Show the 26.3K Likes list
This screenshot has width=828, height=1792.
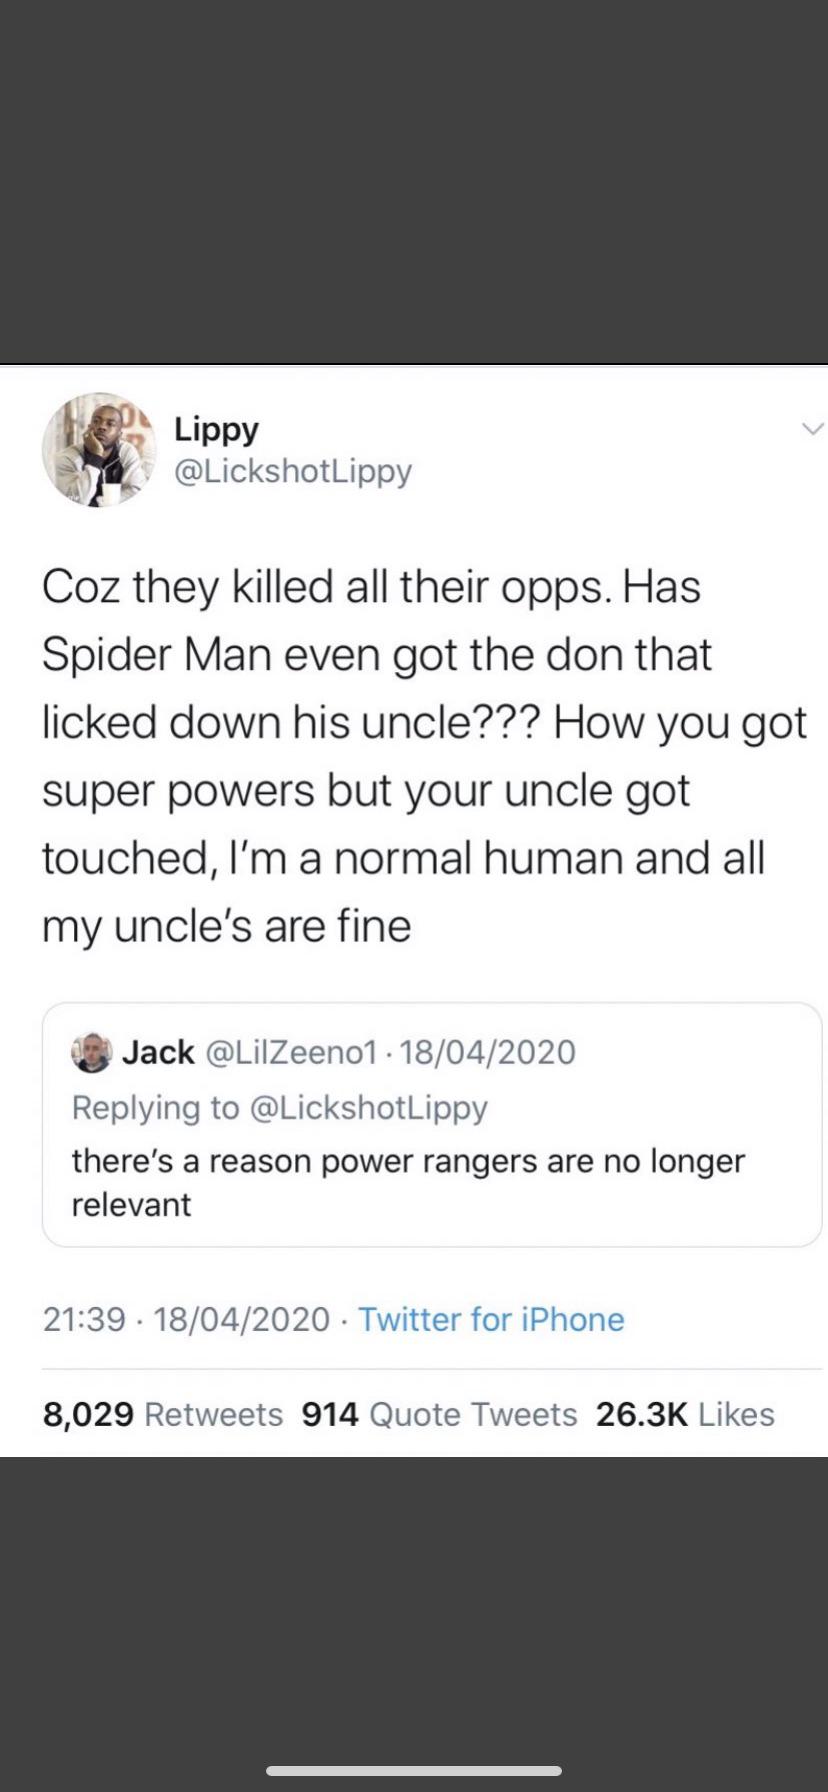tap(685, 1414)
